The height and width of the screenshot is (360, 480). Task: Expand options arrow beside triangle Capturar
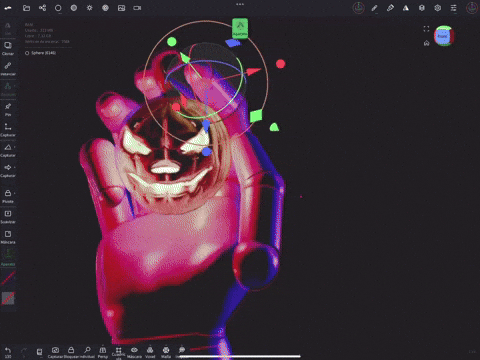click(x=15, y=147)
